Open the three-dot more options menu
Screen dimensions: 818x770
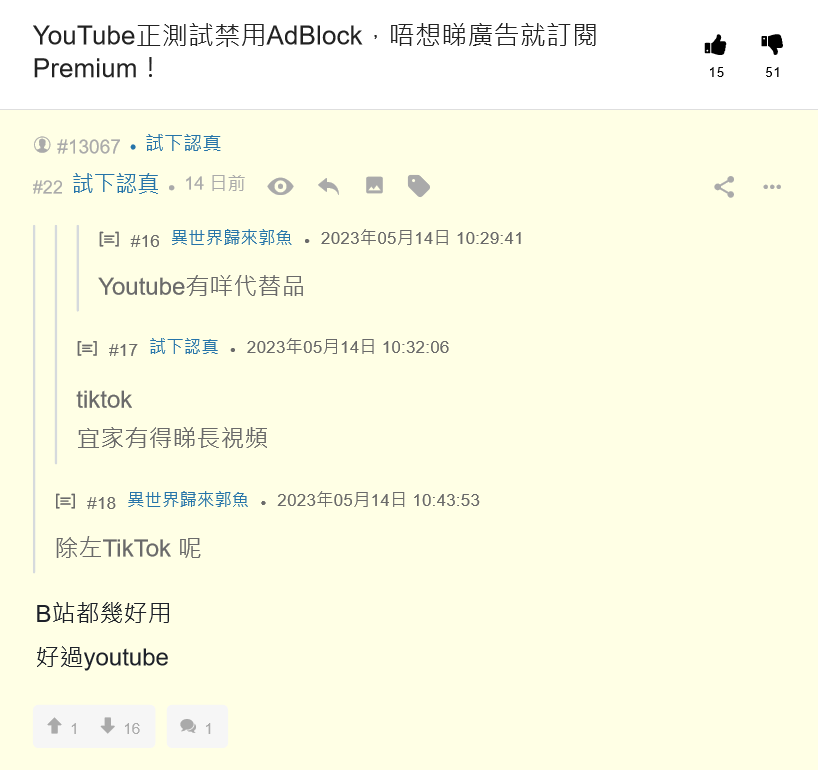pyautogui.click(x=772, y=187)
